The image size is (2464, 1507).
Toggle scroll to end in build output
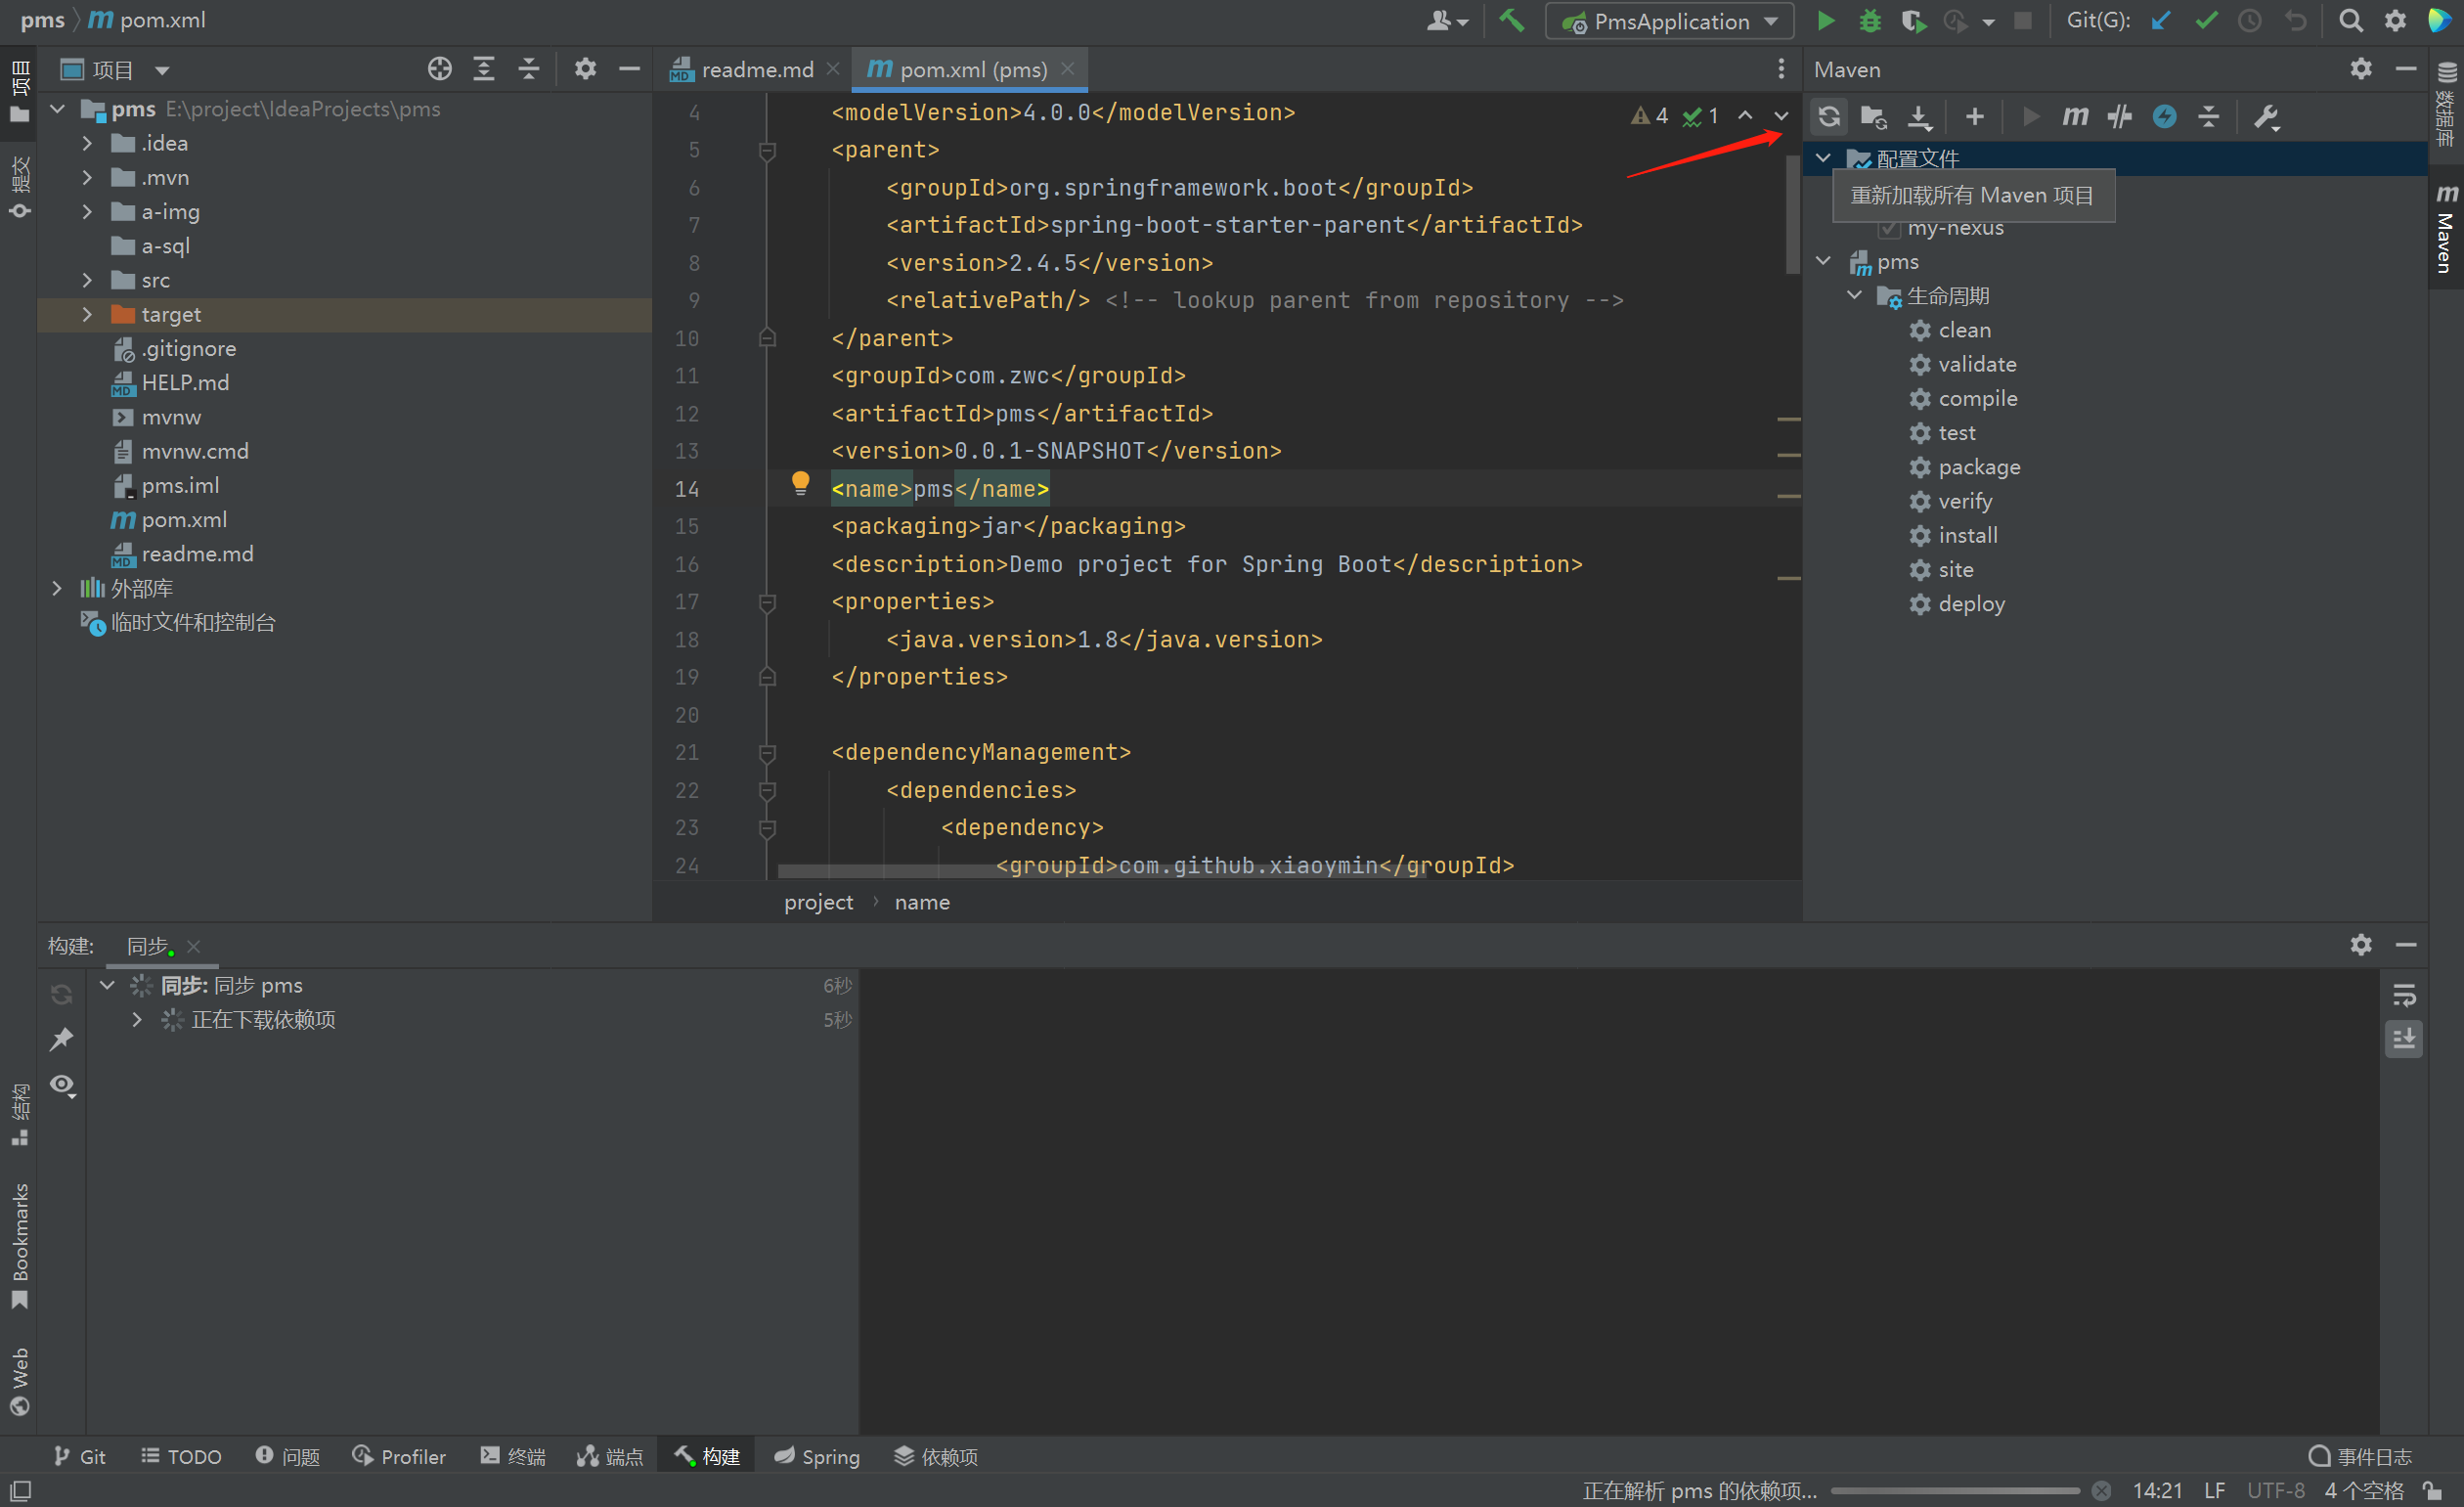pyautogui.click(x=2403, y=1039)
